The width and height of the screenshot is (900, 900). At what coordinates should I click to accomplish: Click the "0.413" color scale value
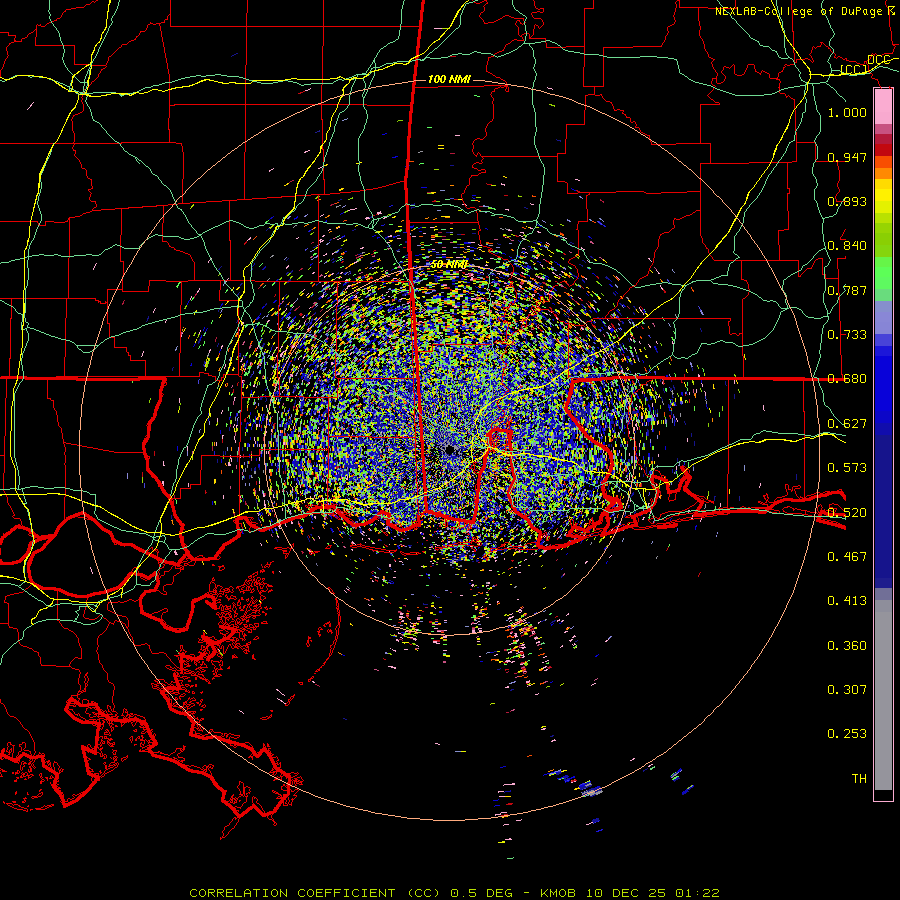coord(847,601)
